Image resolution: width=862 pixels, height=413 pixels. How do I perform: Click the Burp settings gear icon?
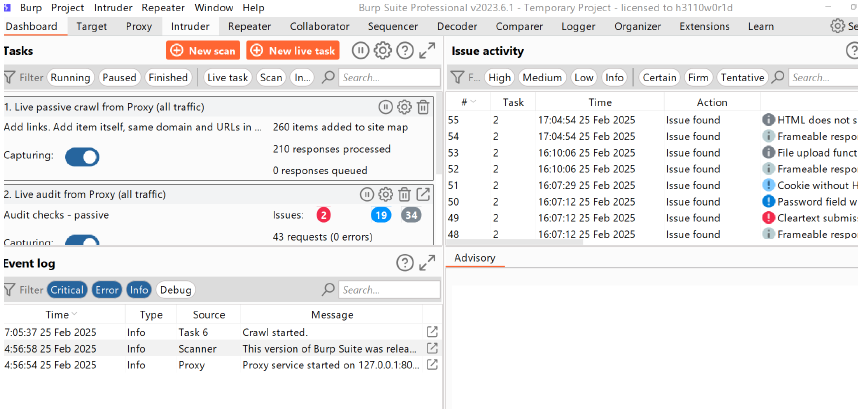point(837,26)
